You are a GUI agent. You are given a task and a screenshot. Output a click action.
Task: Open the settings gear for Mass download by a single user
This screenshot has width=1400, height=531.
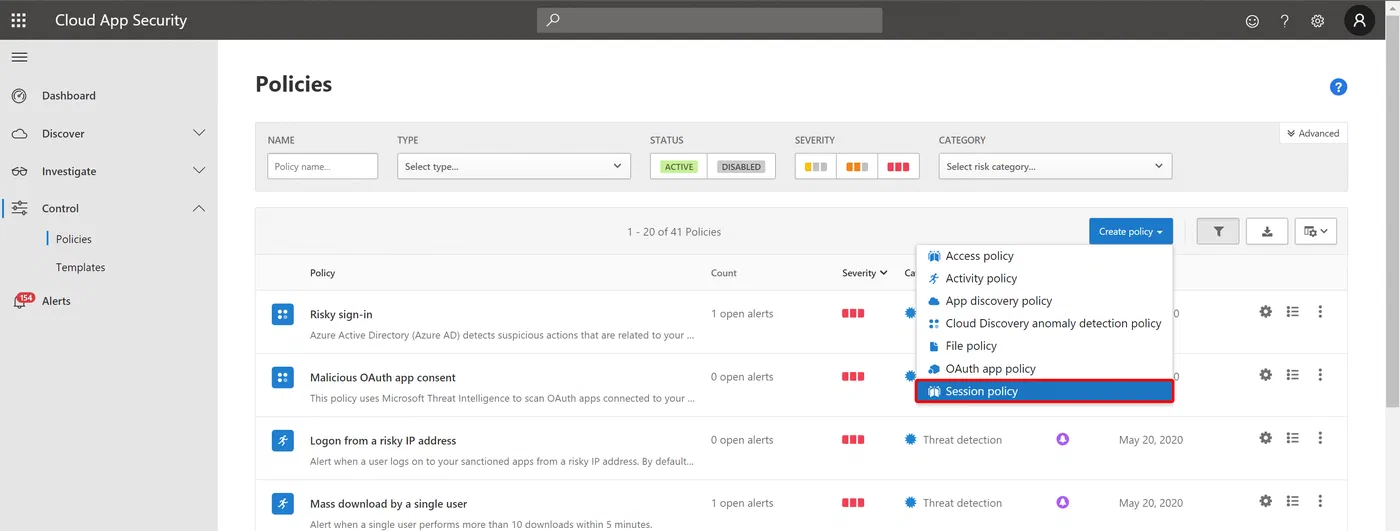point(1266,501)
